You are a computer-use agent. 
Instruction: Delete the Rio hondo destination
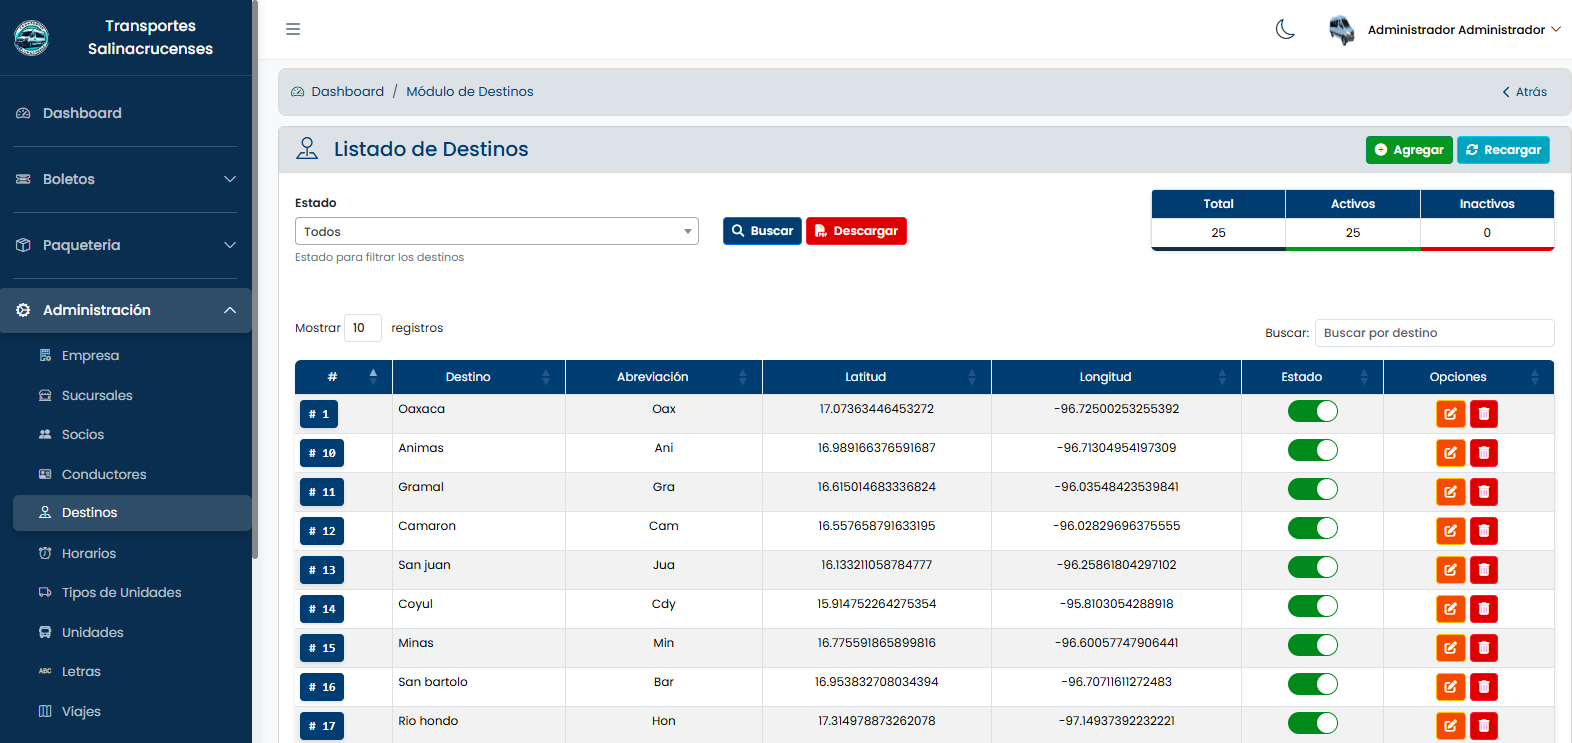tap(1484, 726)
